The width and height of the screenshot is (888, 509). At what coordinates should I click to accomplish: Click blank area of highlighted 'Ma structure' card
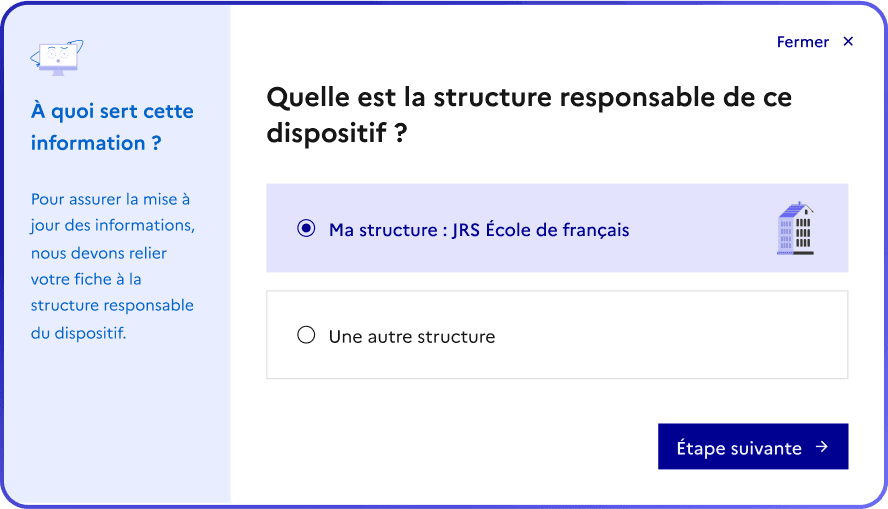click(700, 229)
